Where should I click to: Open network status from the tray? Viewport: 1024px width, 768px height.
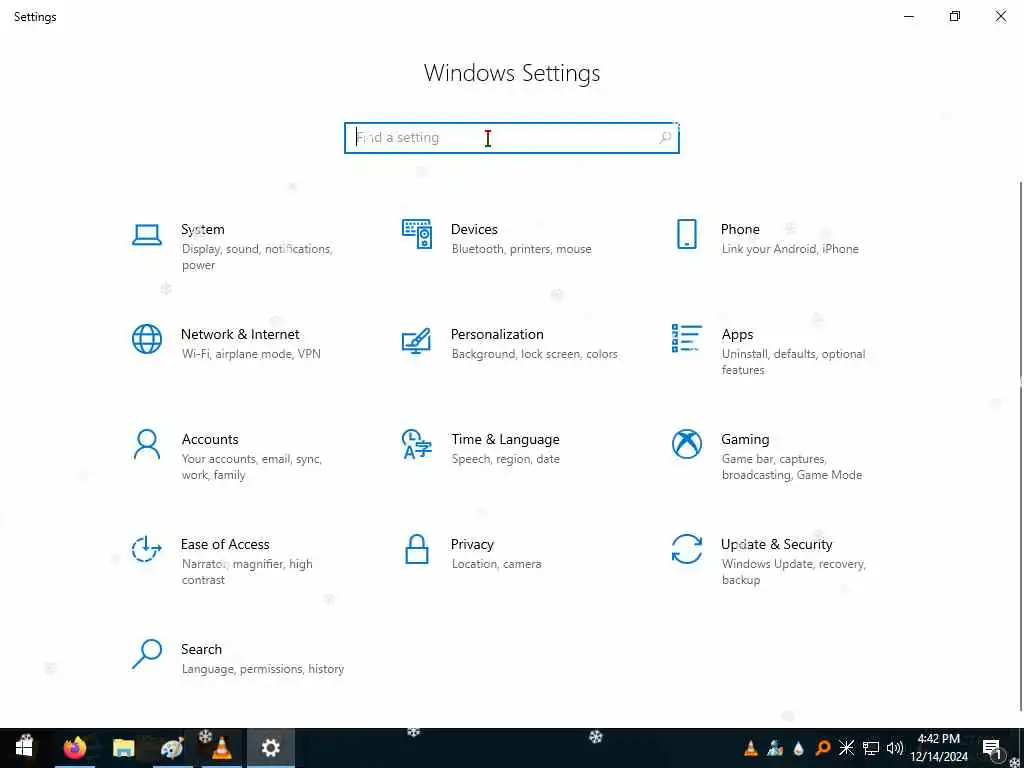(871, 748)
